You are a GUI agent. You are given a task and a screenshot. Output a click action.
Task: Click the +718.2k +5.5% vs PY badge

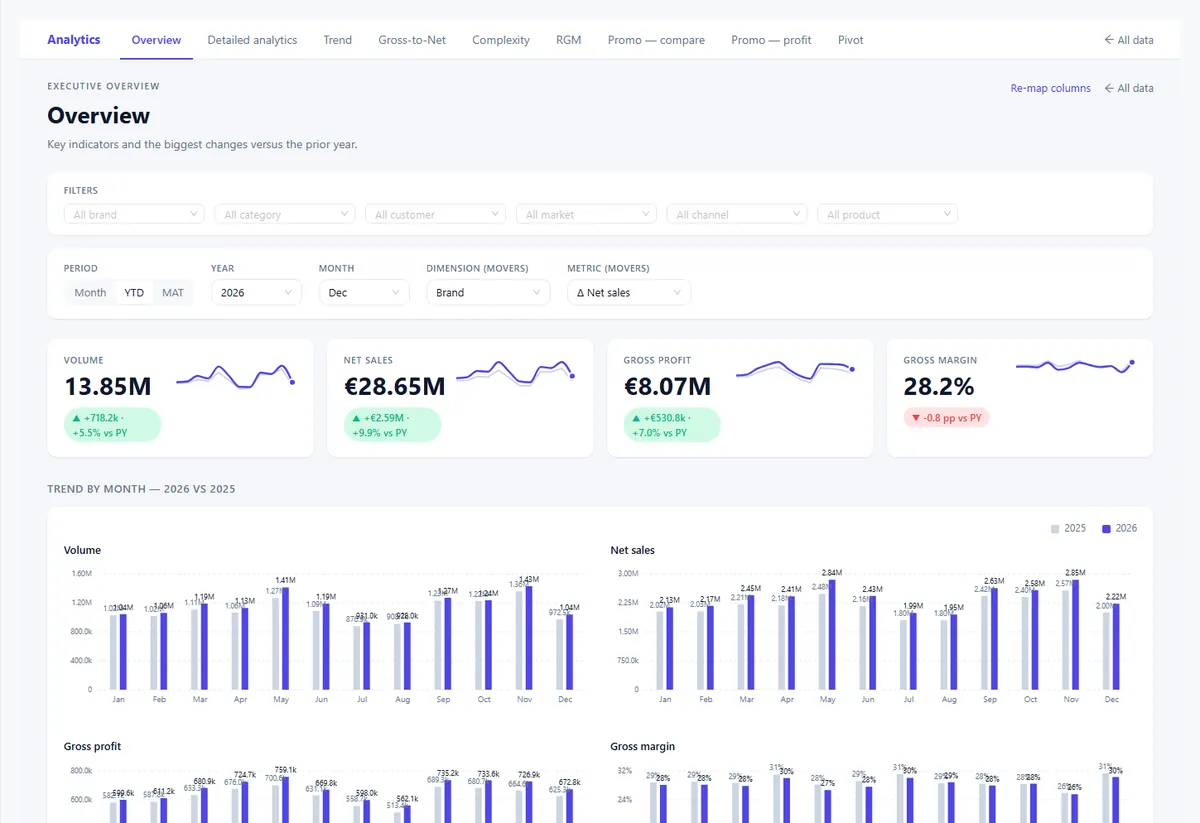112,425
